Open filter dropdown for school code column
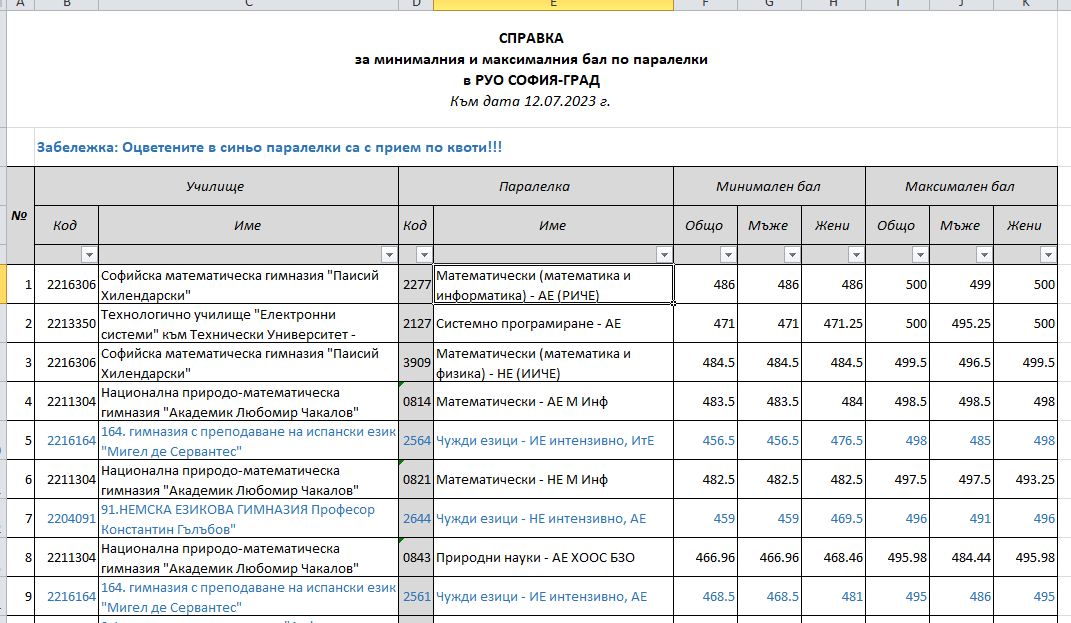This screenshot has height=623, width=1071. pyautogui.click(x=89, y=255)
